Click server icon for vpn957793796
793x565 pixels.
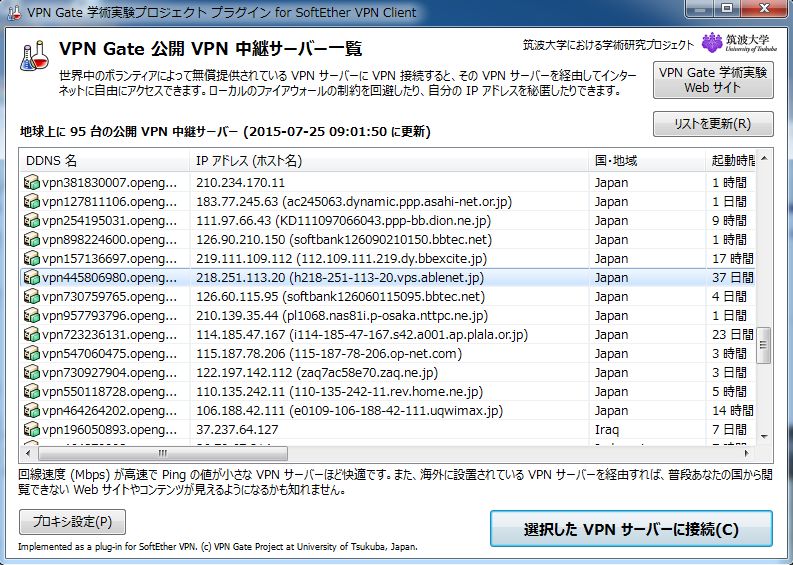tap(32, 316)
